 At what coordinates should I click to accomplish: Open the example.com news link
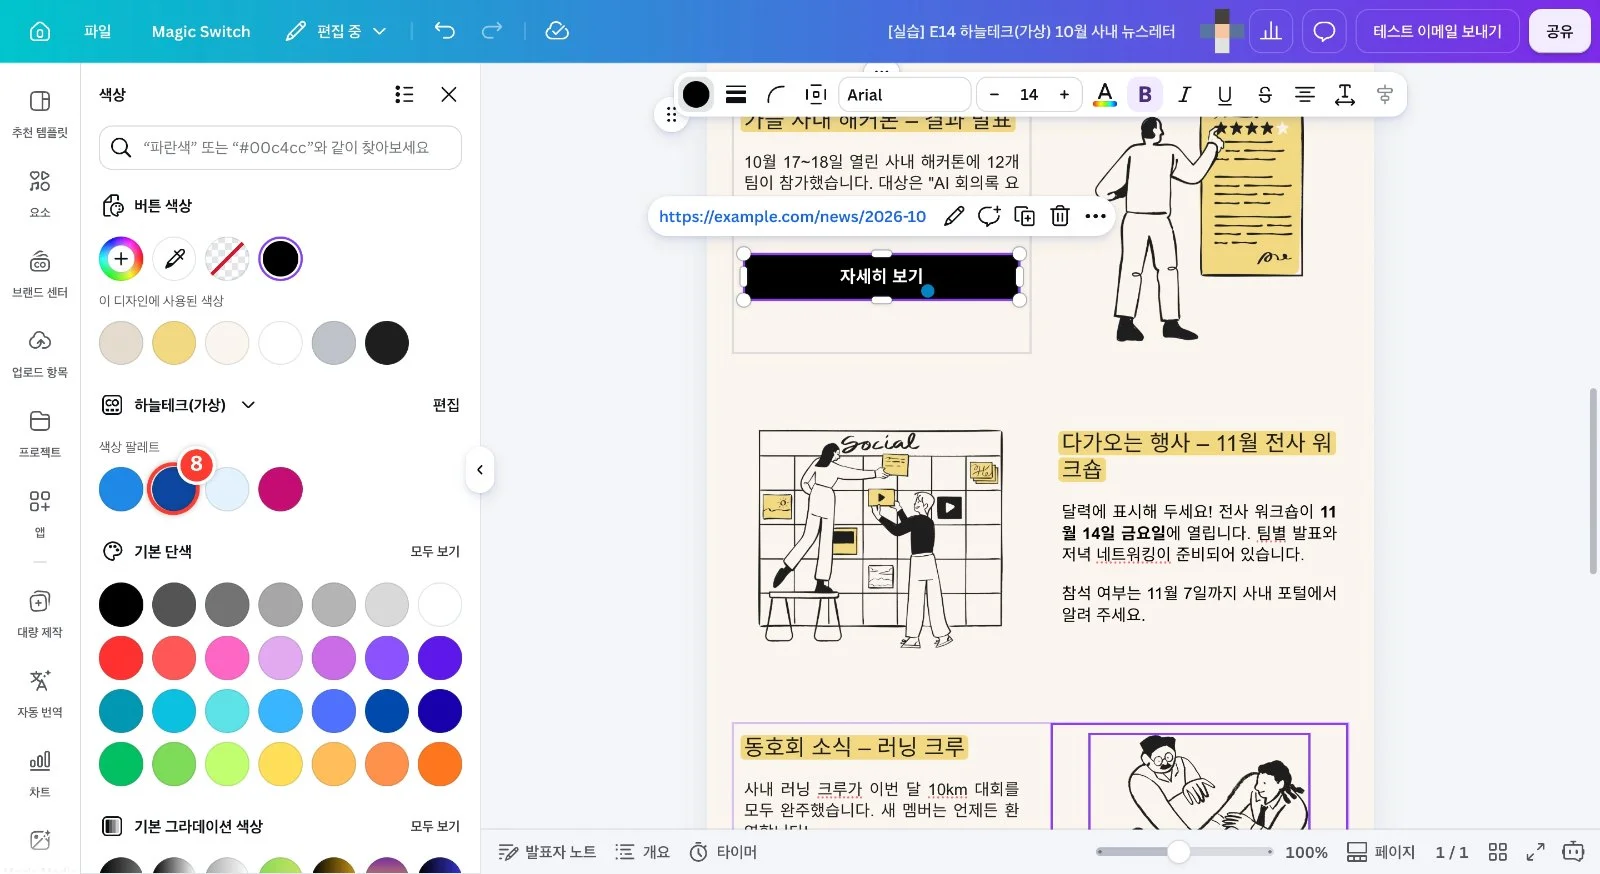tap(792, 216)
